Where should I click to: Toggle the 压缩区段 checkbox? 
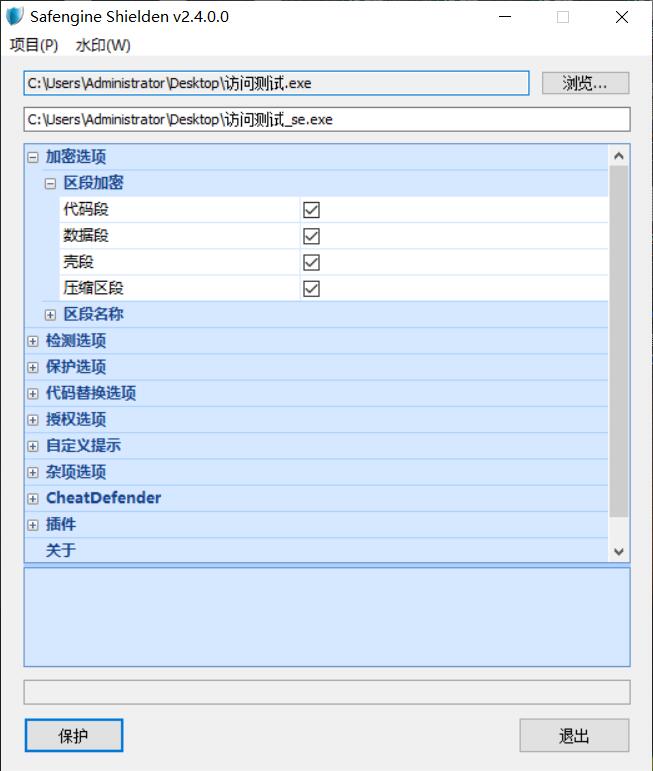pyautogui.click(x=311, y=289)
